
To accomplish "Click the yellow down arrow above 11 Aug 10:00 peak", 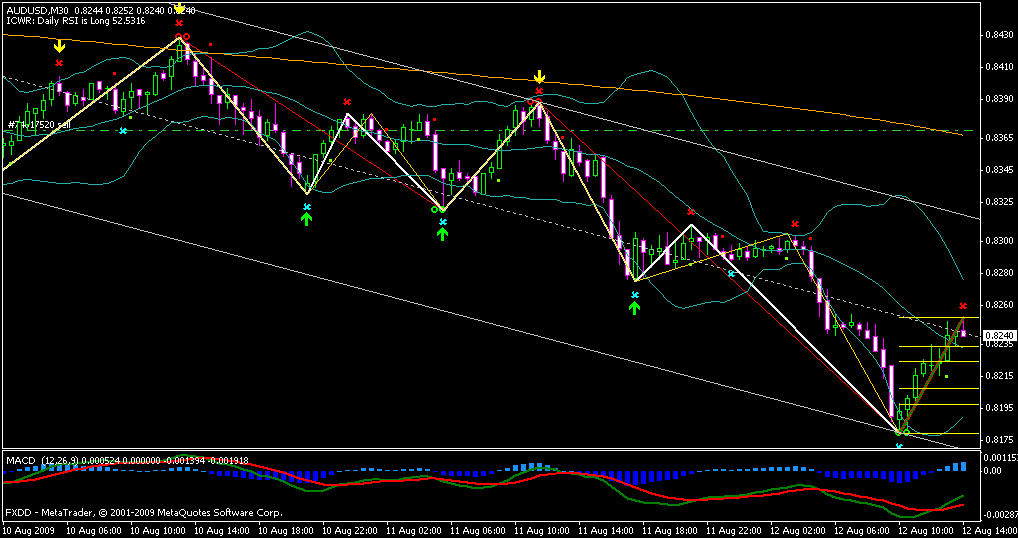I will click(x=539, y=77).
